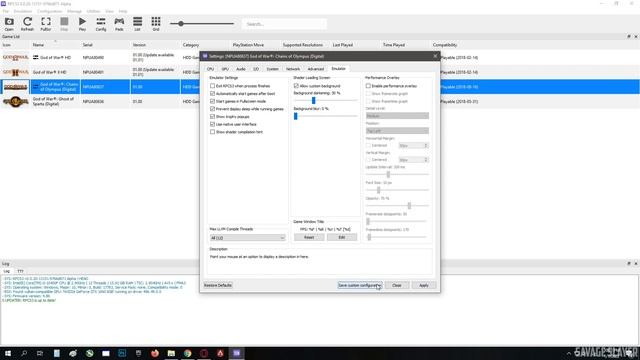Open the Config toolbar icon
Viewport: 640px width, 360px height.
coord(101,24)
